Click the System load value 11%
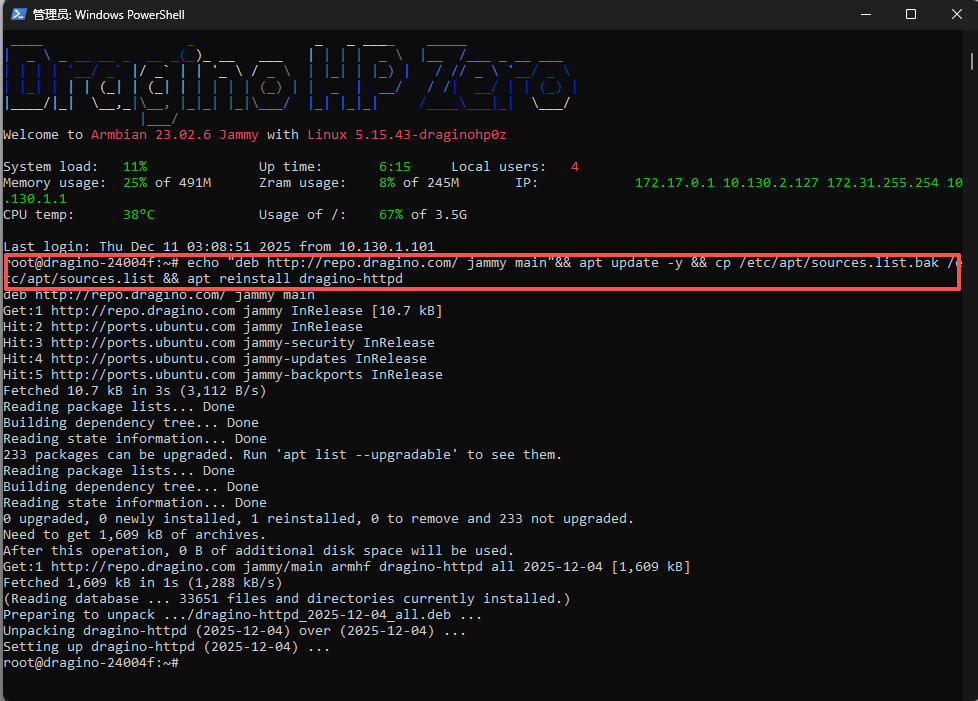978x701 pixels. [135, 167]
